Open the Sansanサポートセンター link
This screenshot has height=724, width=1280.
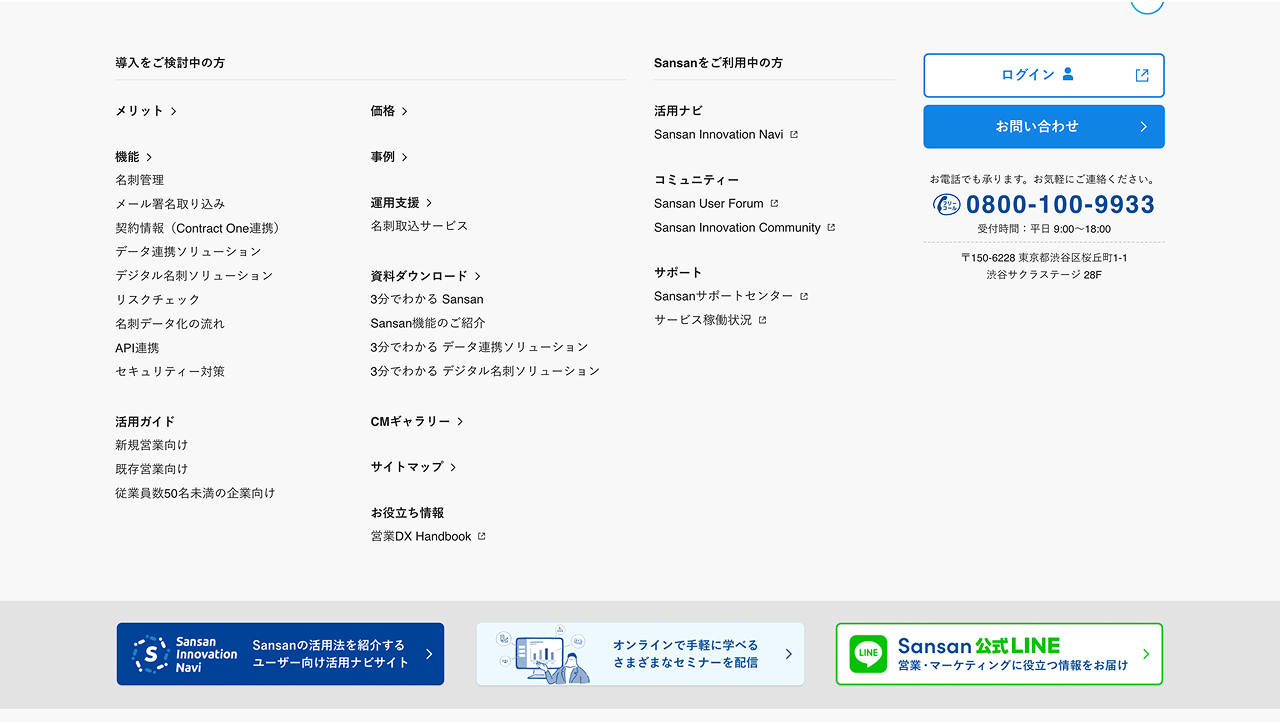pos(725,295)
